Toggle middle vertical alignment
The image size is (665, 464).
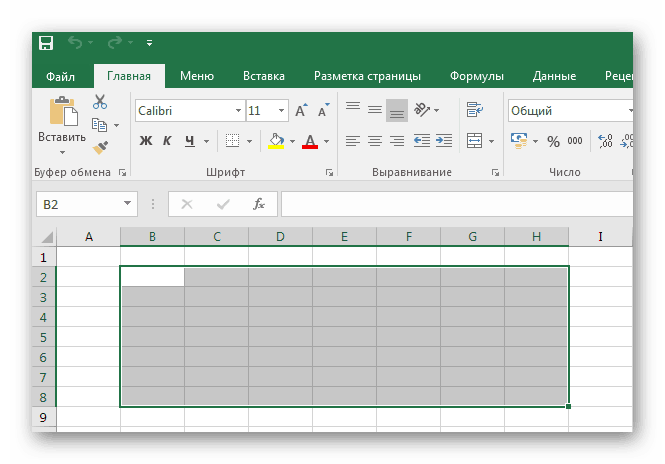click(x=375, y=110)
